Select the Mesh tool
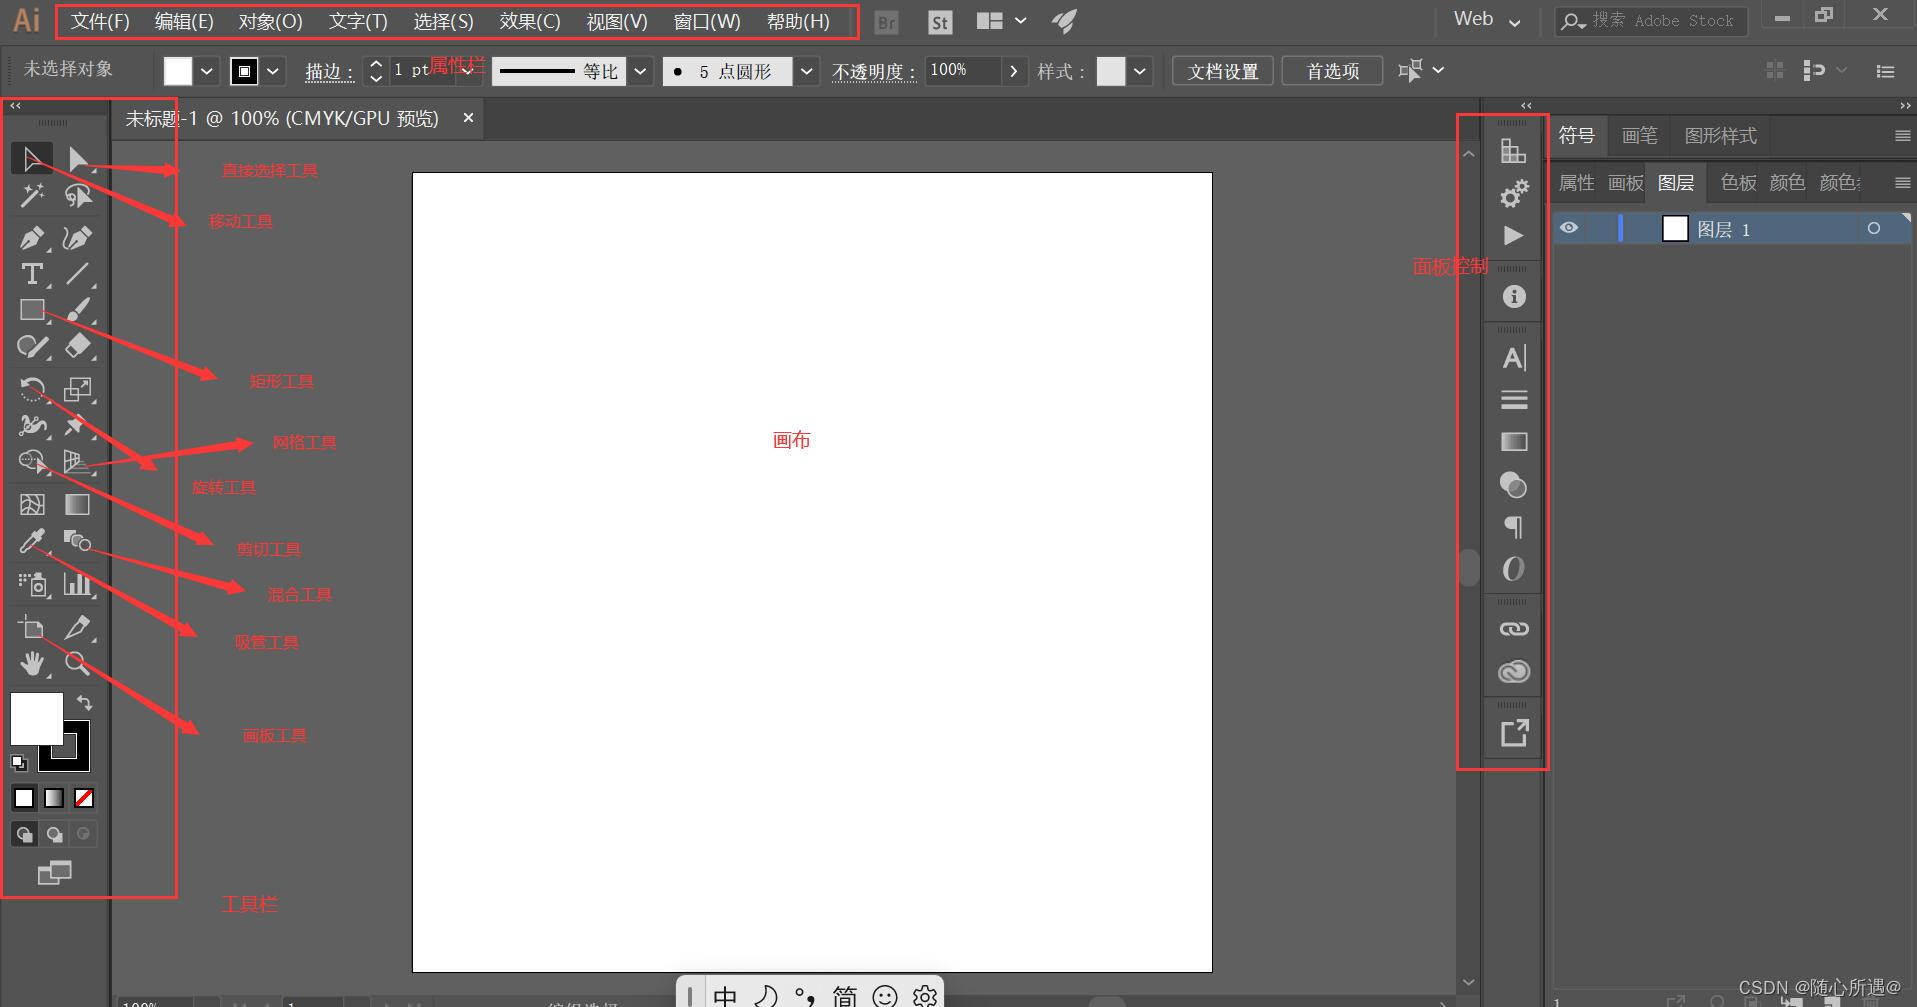Image resolution: width=1917 pixels, height=1007 pixels. pyautogui.click(x=32, y=504)
